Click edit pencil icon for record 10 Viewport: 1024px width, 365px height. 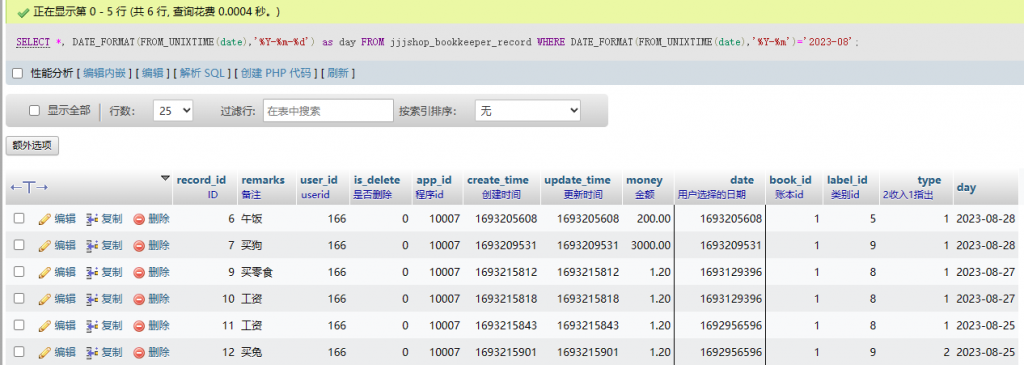(x=44, y=299)
